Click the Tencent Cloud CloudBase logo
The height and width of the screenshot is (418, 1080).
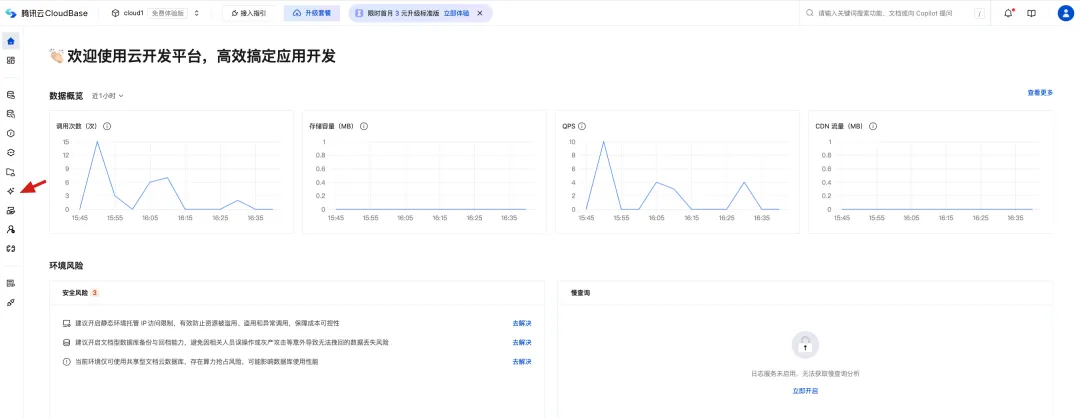coord(46,13)
